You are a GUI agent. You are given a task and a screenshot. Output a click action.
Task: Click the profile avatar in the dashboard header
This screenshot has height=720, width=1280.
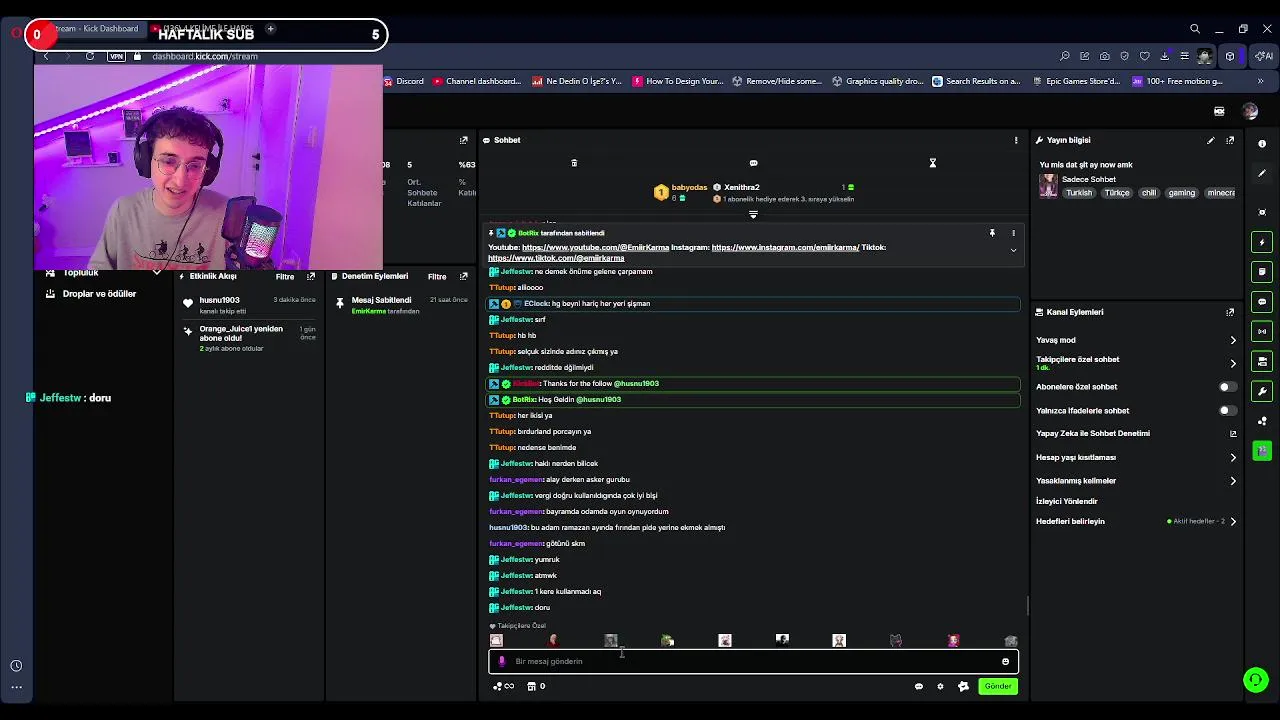(x=1250, y=111)
